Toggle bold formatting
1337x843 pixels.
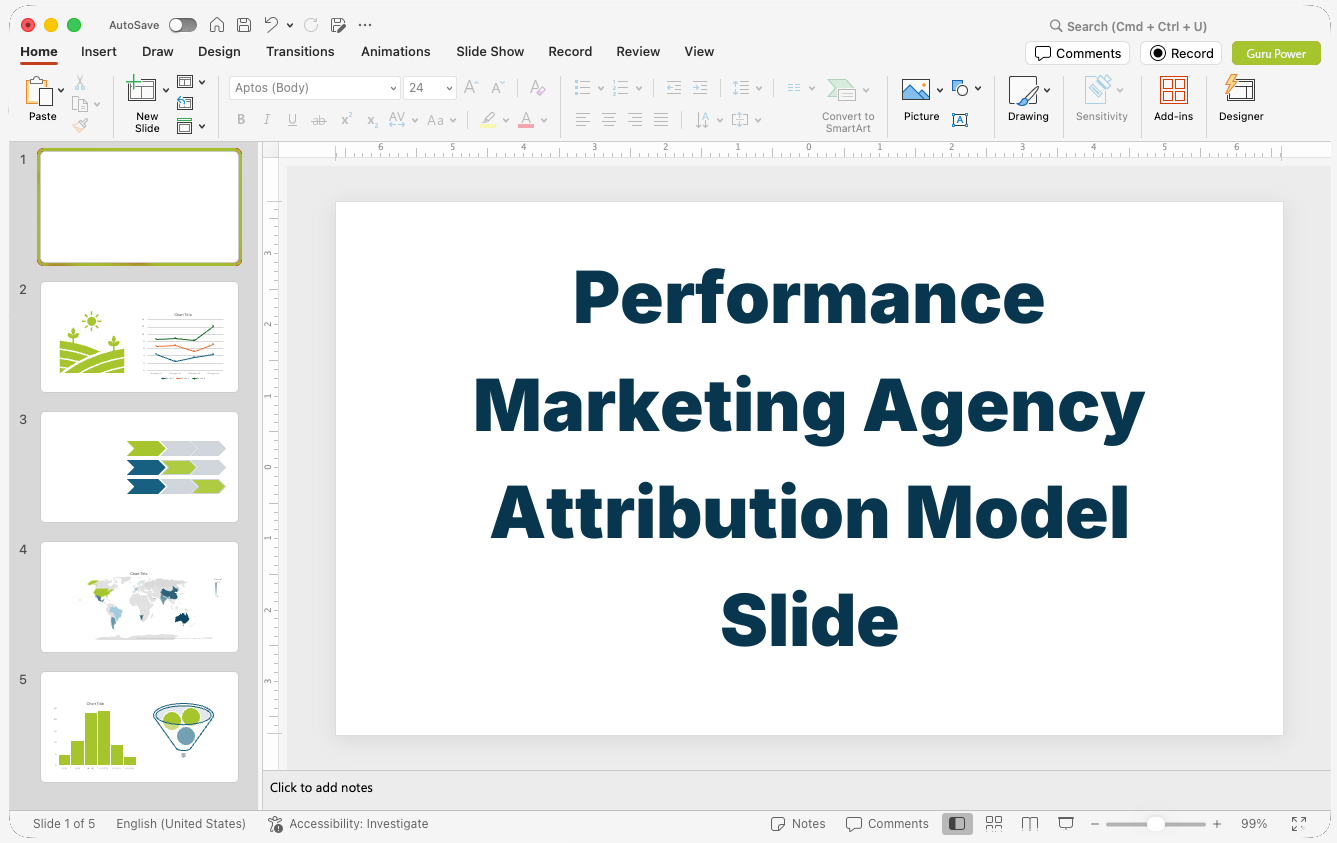241,120
